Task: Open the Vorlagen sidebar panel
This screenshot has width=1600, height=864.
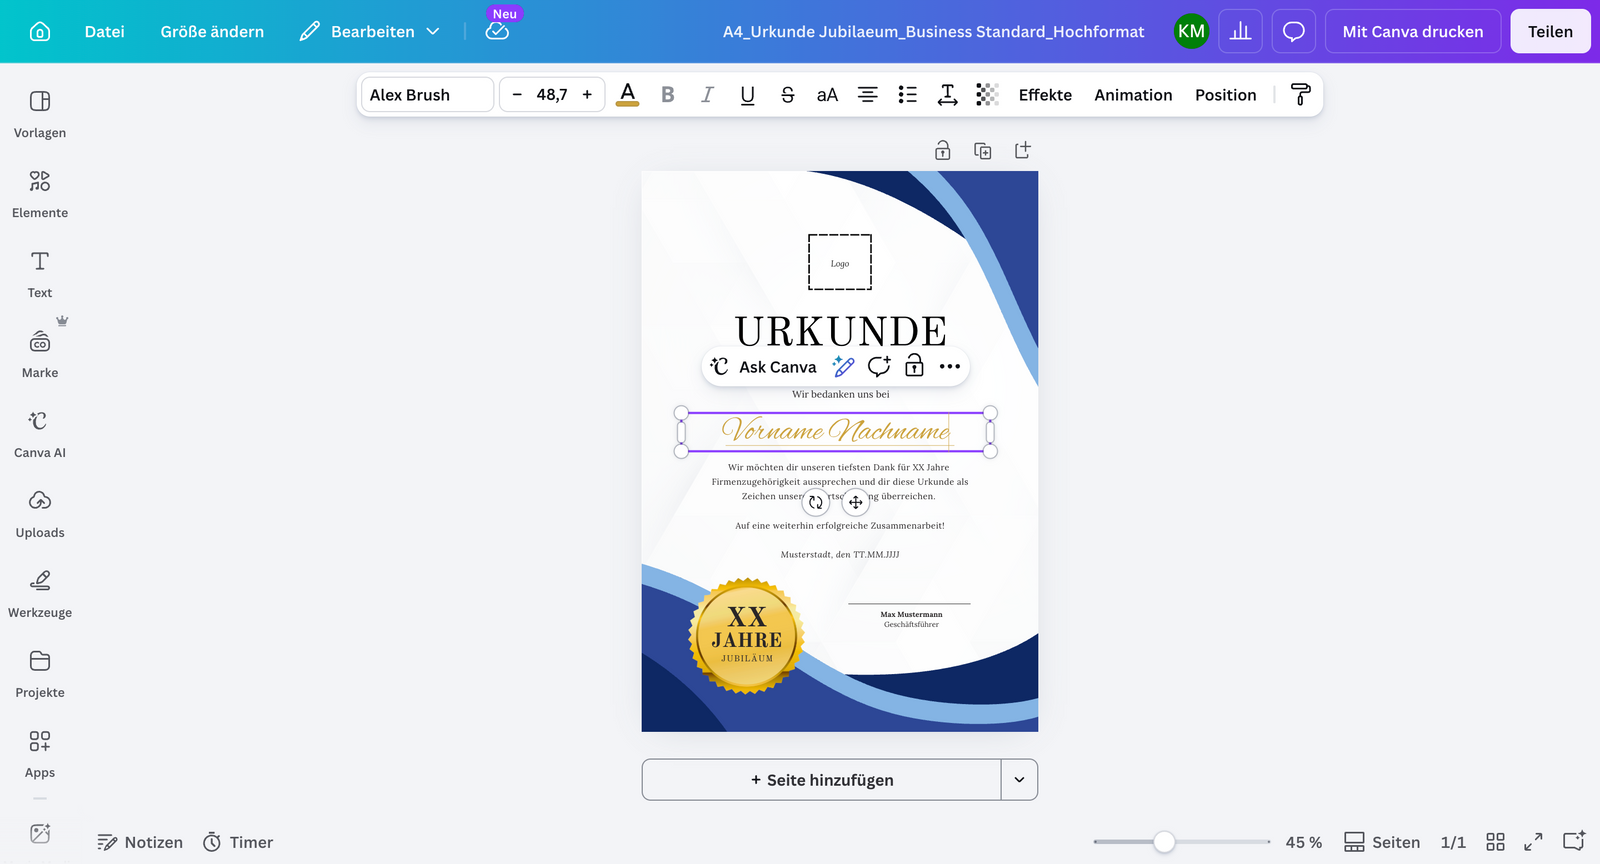Action: tap(40, 114)
